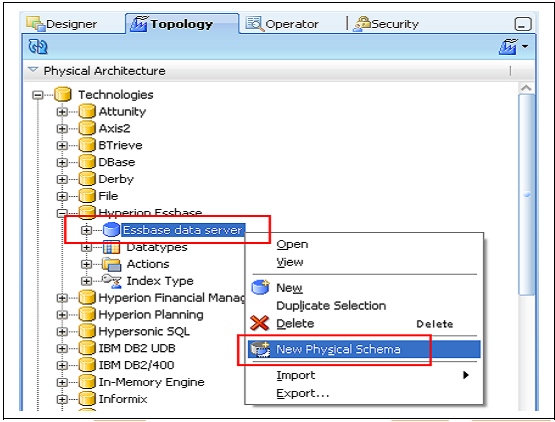Select New Physical Schema menu item
This screenshot has height=422, width=555.
364,349
